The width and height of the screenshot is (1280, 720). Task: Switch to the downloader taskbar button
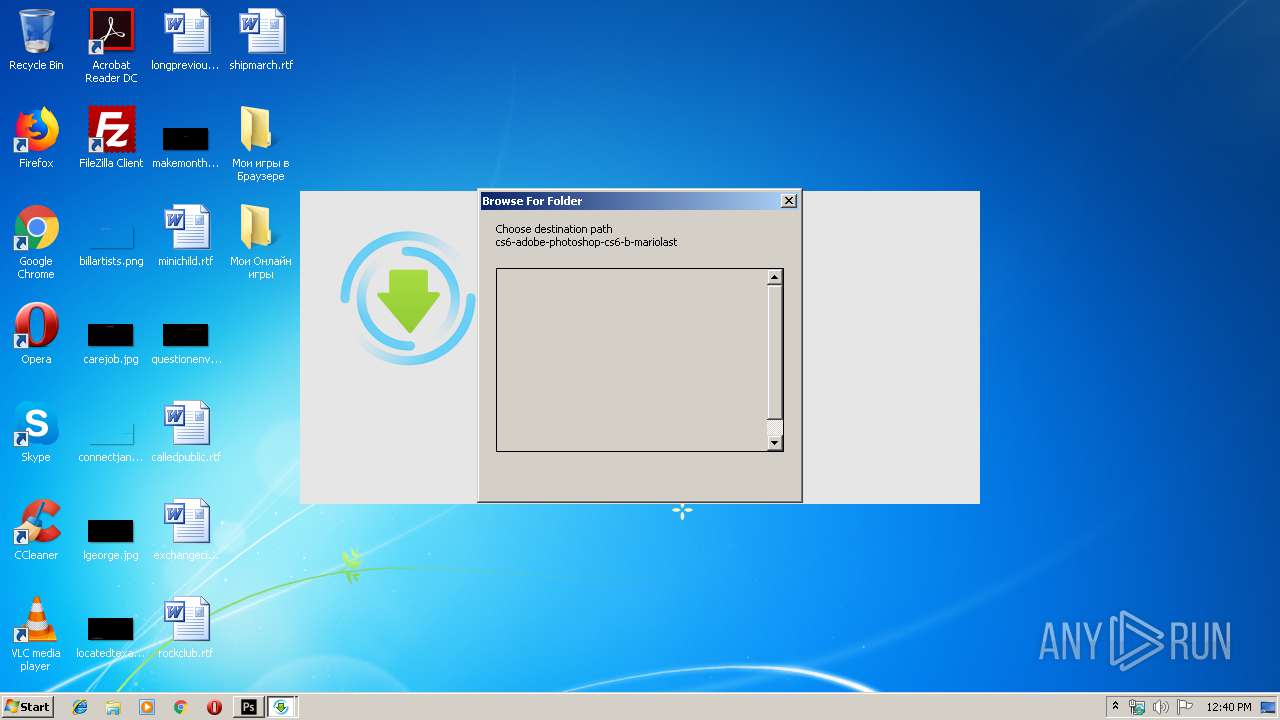(282, 707)
